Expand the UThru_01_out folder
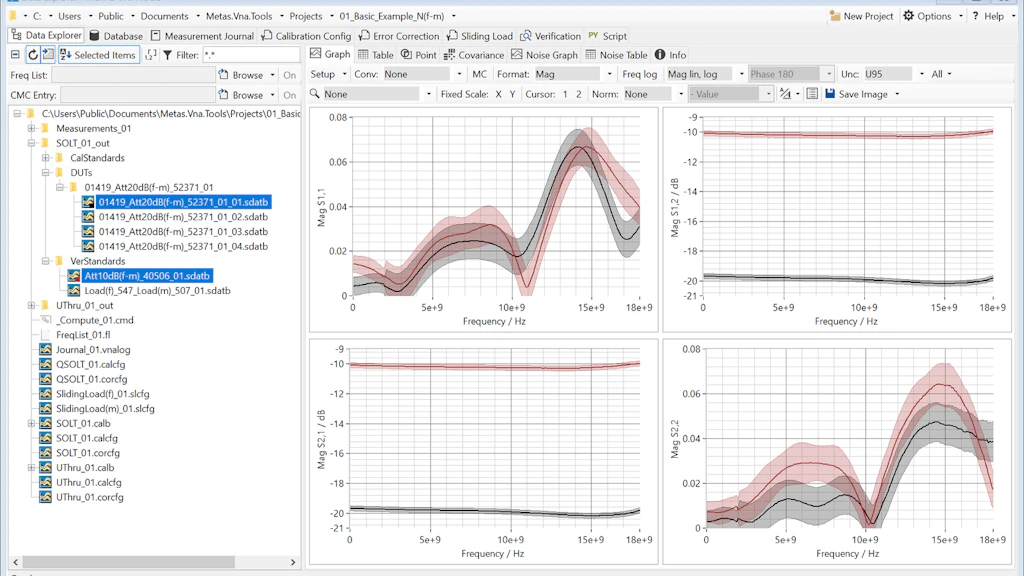1024x576 pixels. pos(31,306)
